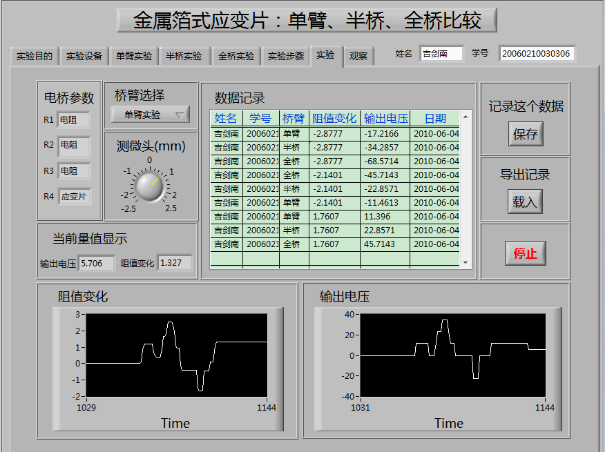Click the R2 电阻 field
Viewport: 605px width, 453px height.
74,146
